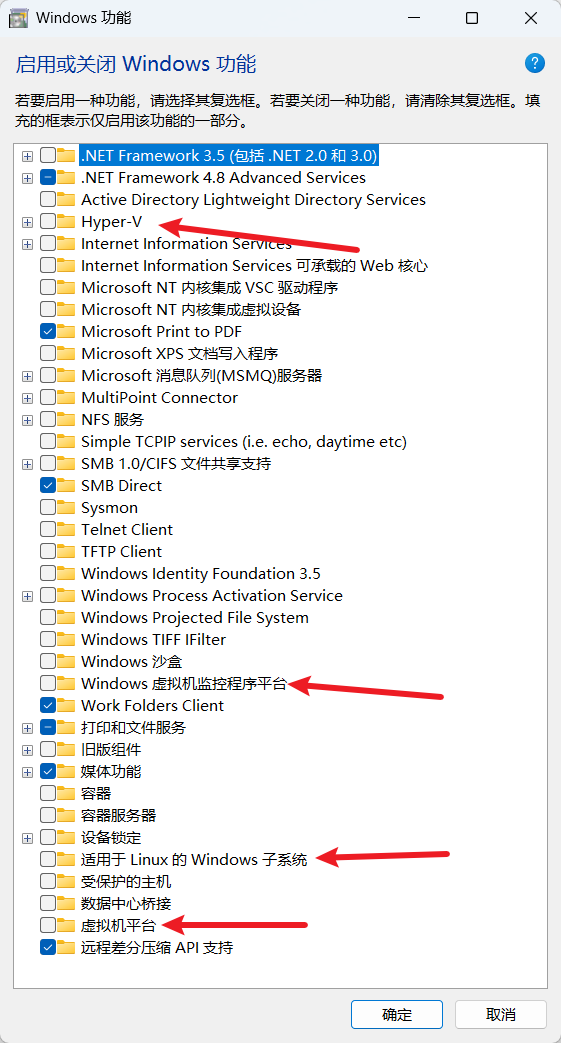
Task: Click the Hyper-V folder icon
Action: coord(66,222)
